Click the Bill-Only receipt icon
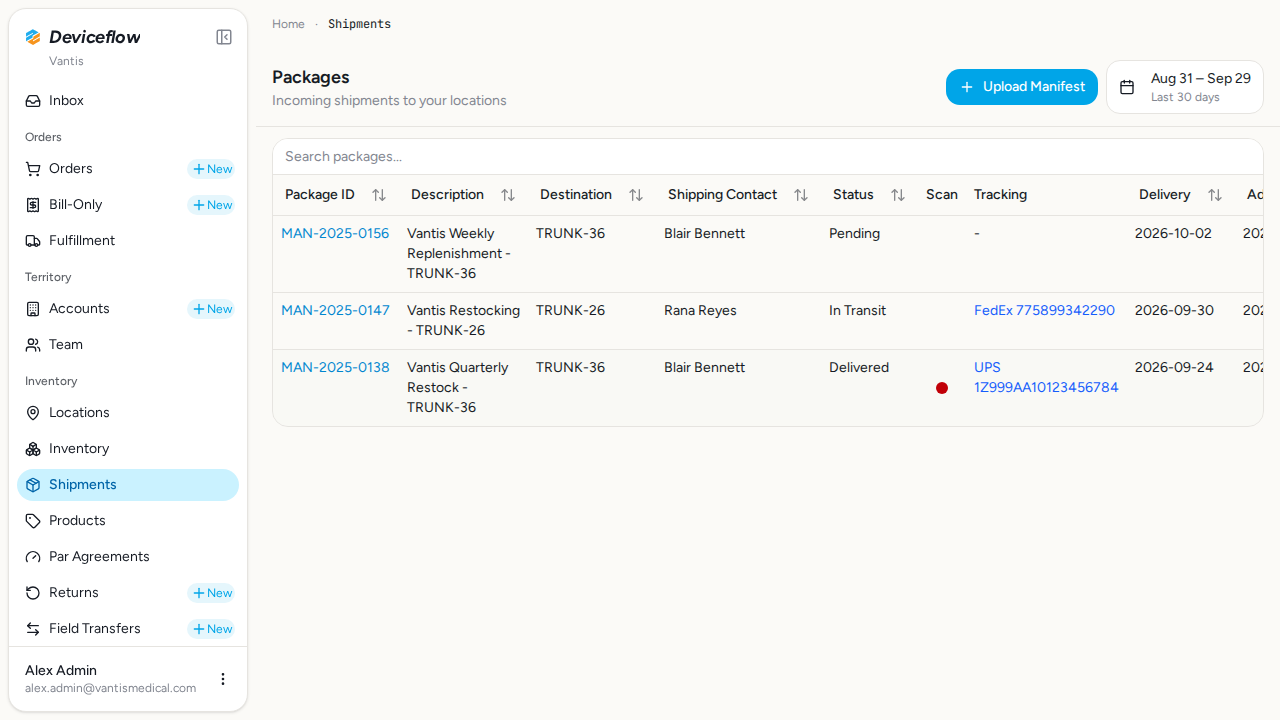The width and height of the screenshot is (1280, 720). click(x=33, y=205)
